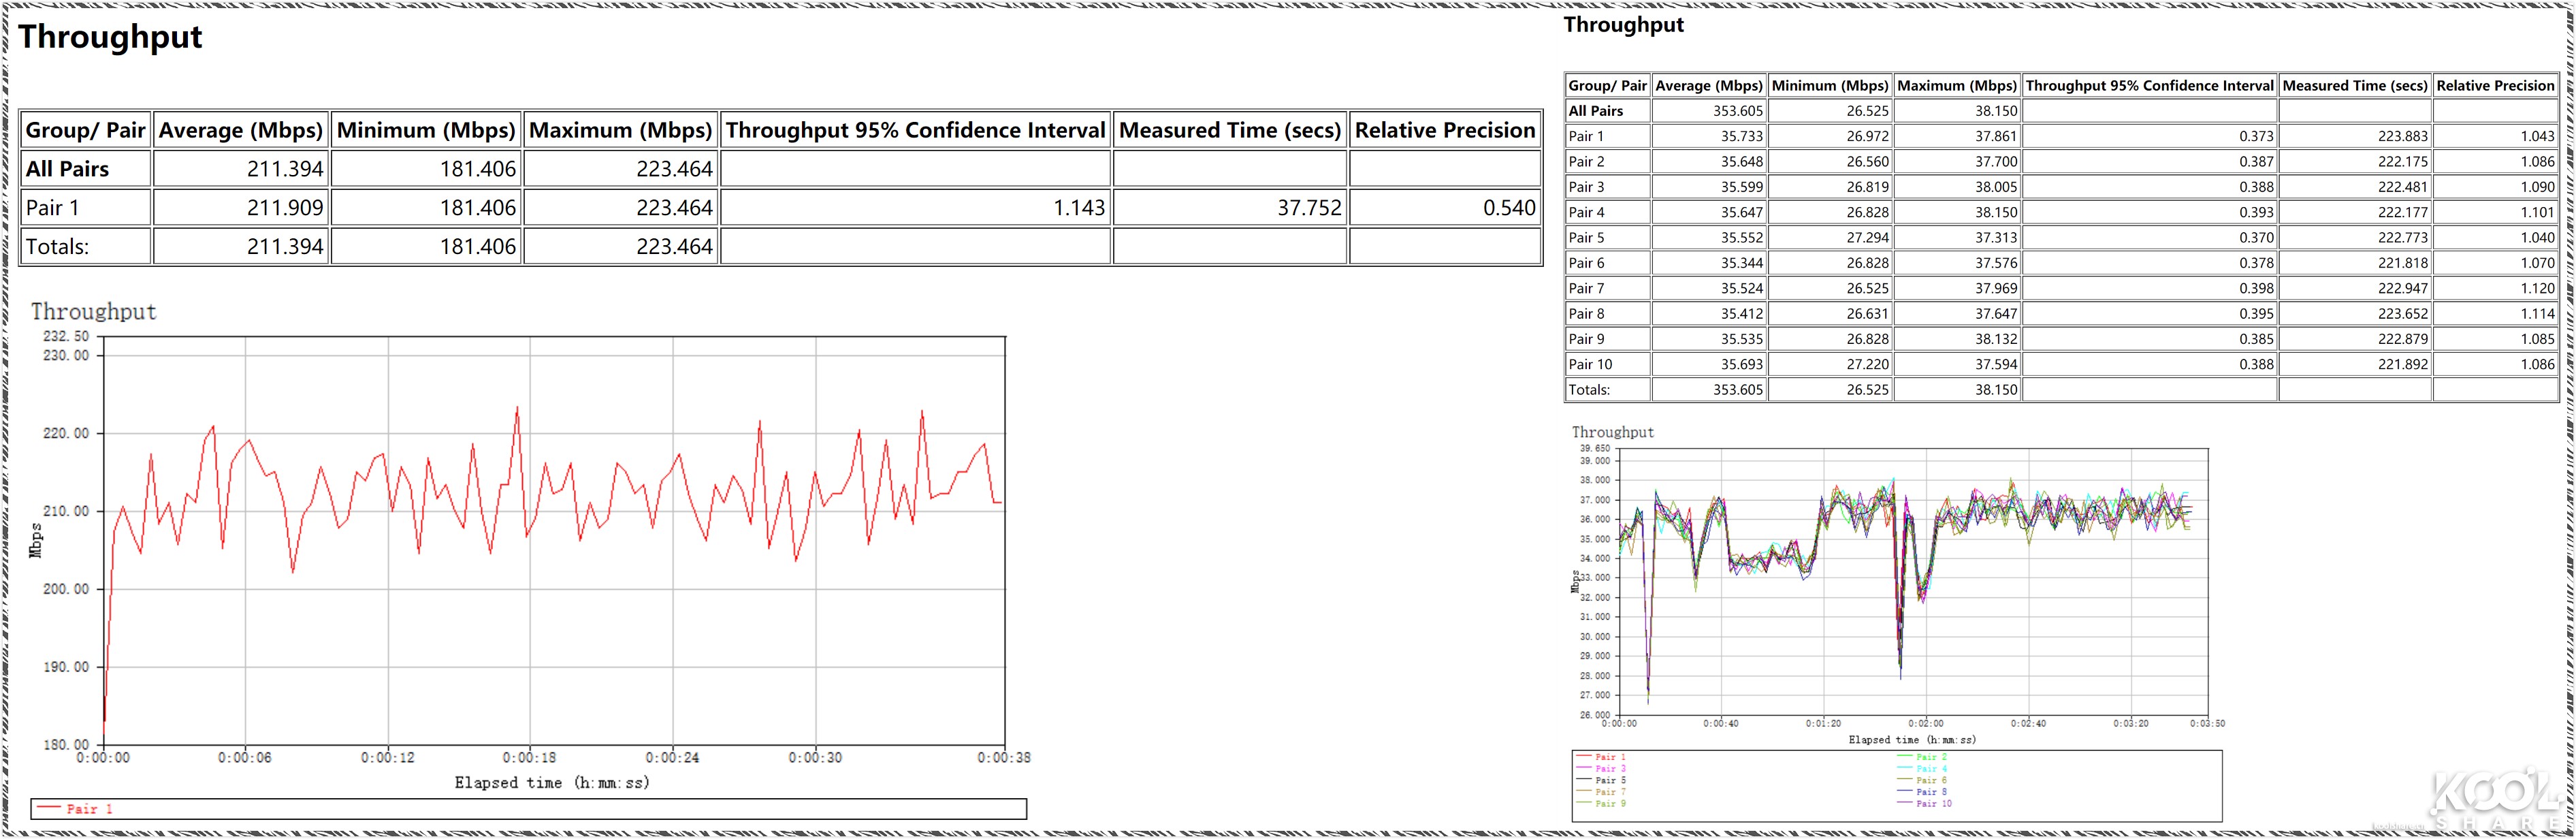Click the koolshare.cn watermark URL text
Image resolution: width=2576 pixels, height=839 pixels.
pos(2400,827)
